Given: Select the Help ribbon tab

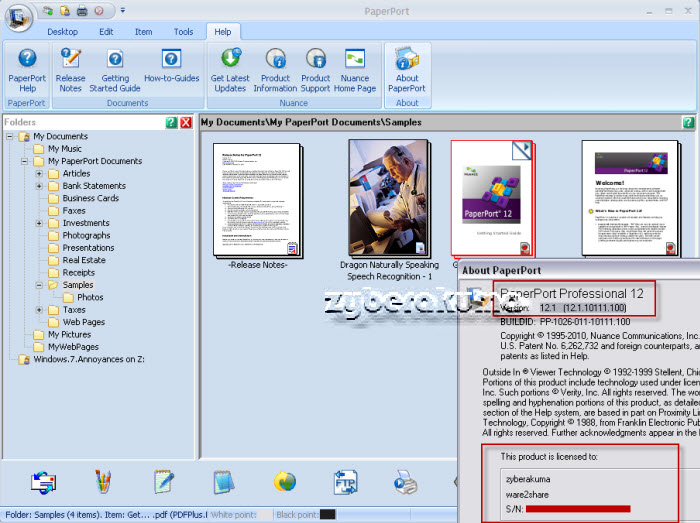Looking at the screenshot, I should (223, 32).
